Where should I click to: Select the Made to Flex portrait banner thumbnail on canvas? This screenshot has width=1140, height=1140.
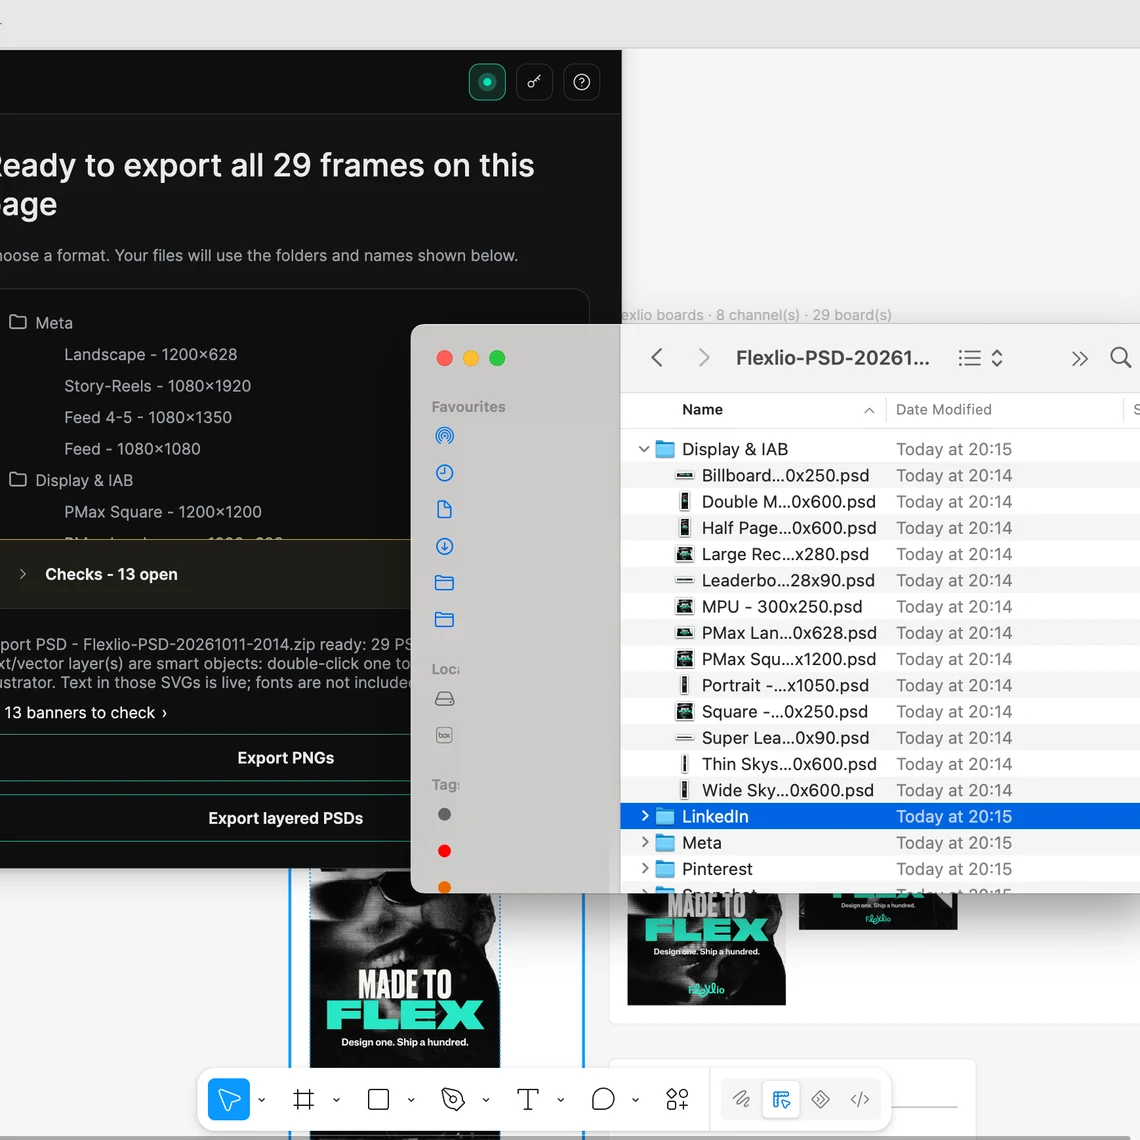(x=405, y=968)
